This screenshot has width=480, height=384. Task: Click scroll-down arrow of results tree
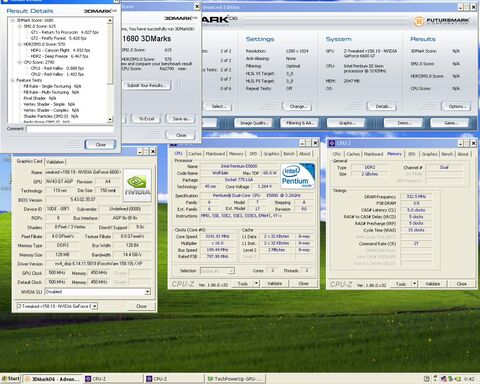(110, 119)
